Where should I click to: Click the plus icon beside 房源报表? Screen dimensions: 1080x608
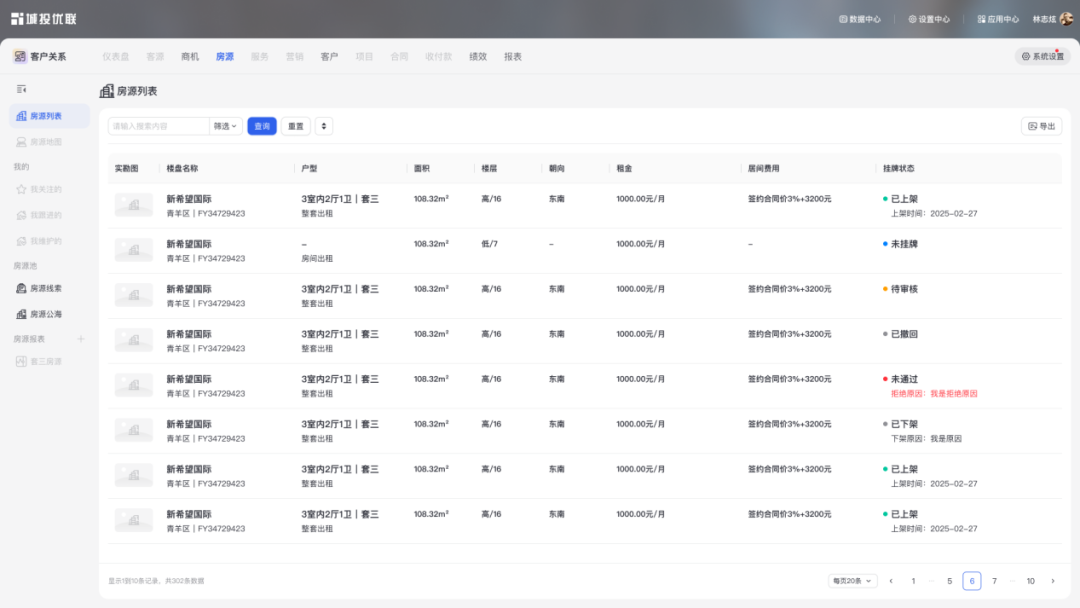click(81, 339)
